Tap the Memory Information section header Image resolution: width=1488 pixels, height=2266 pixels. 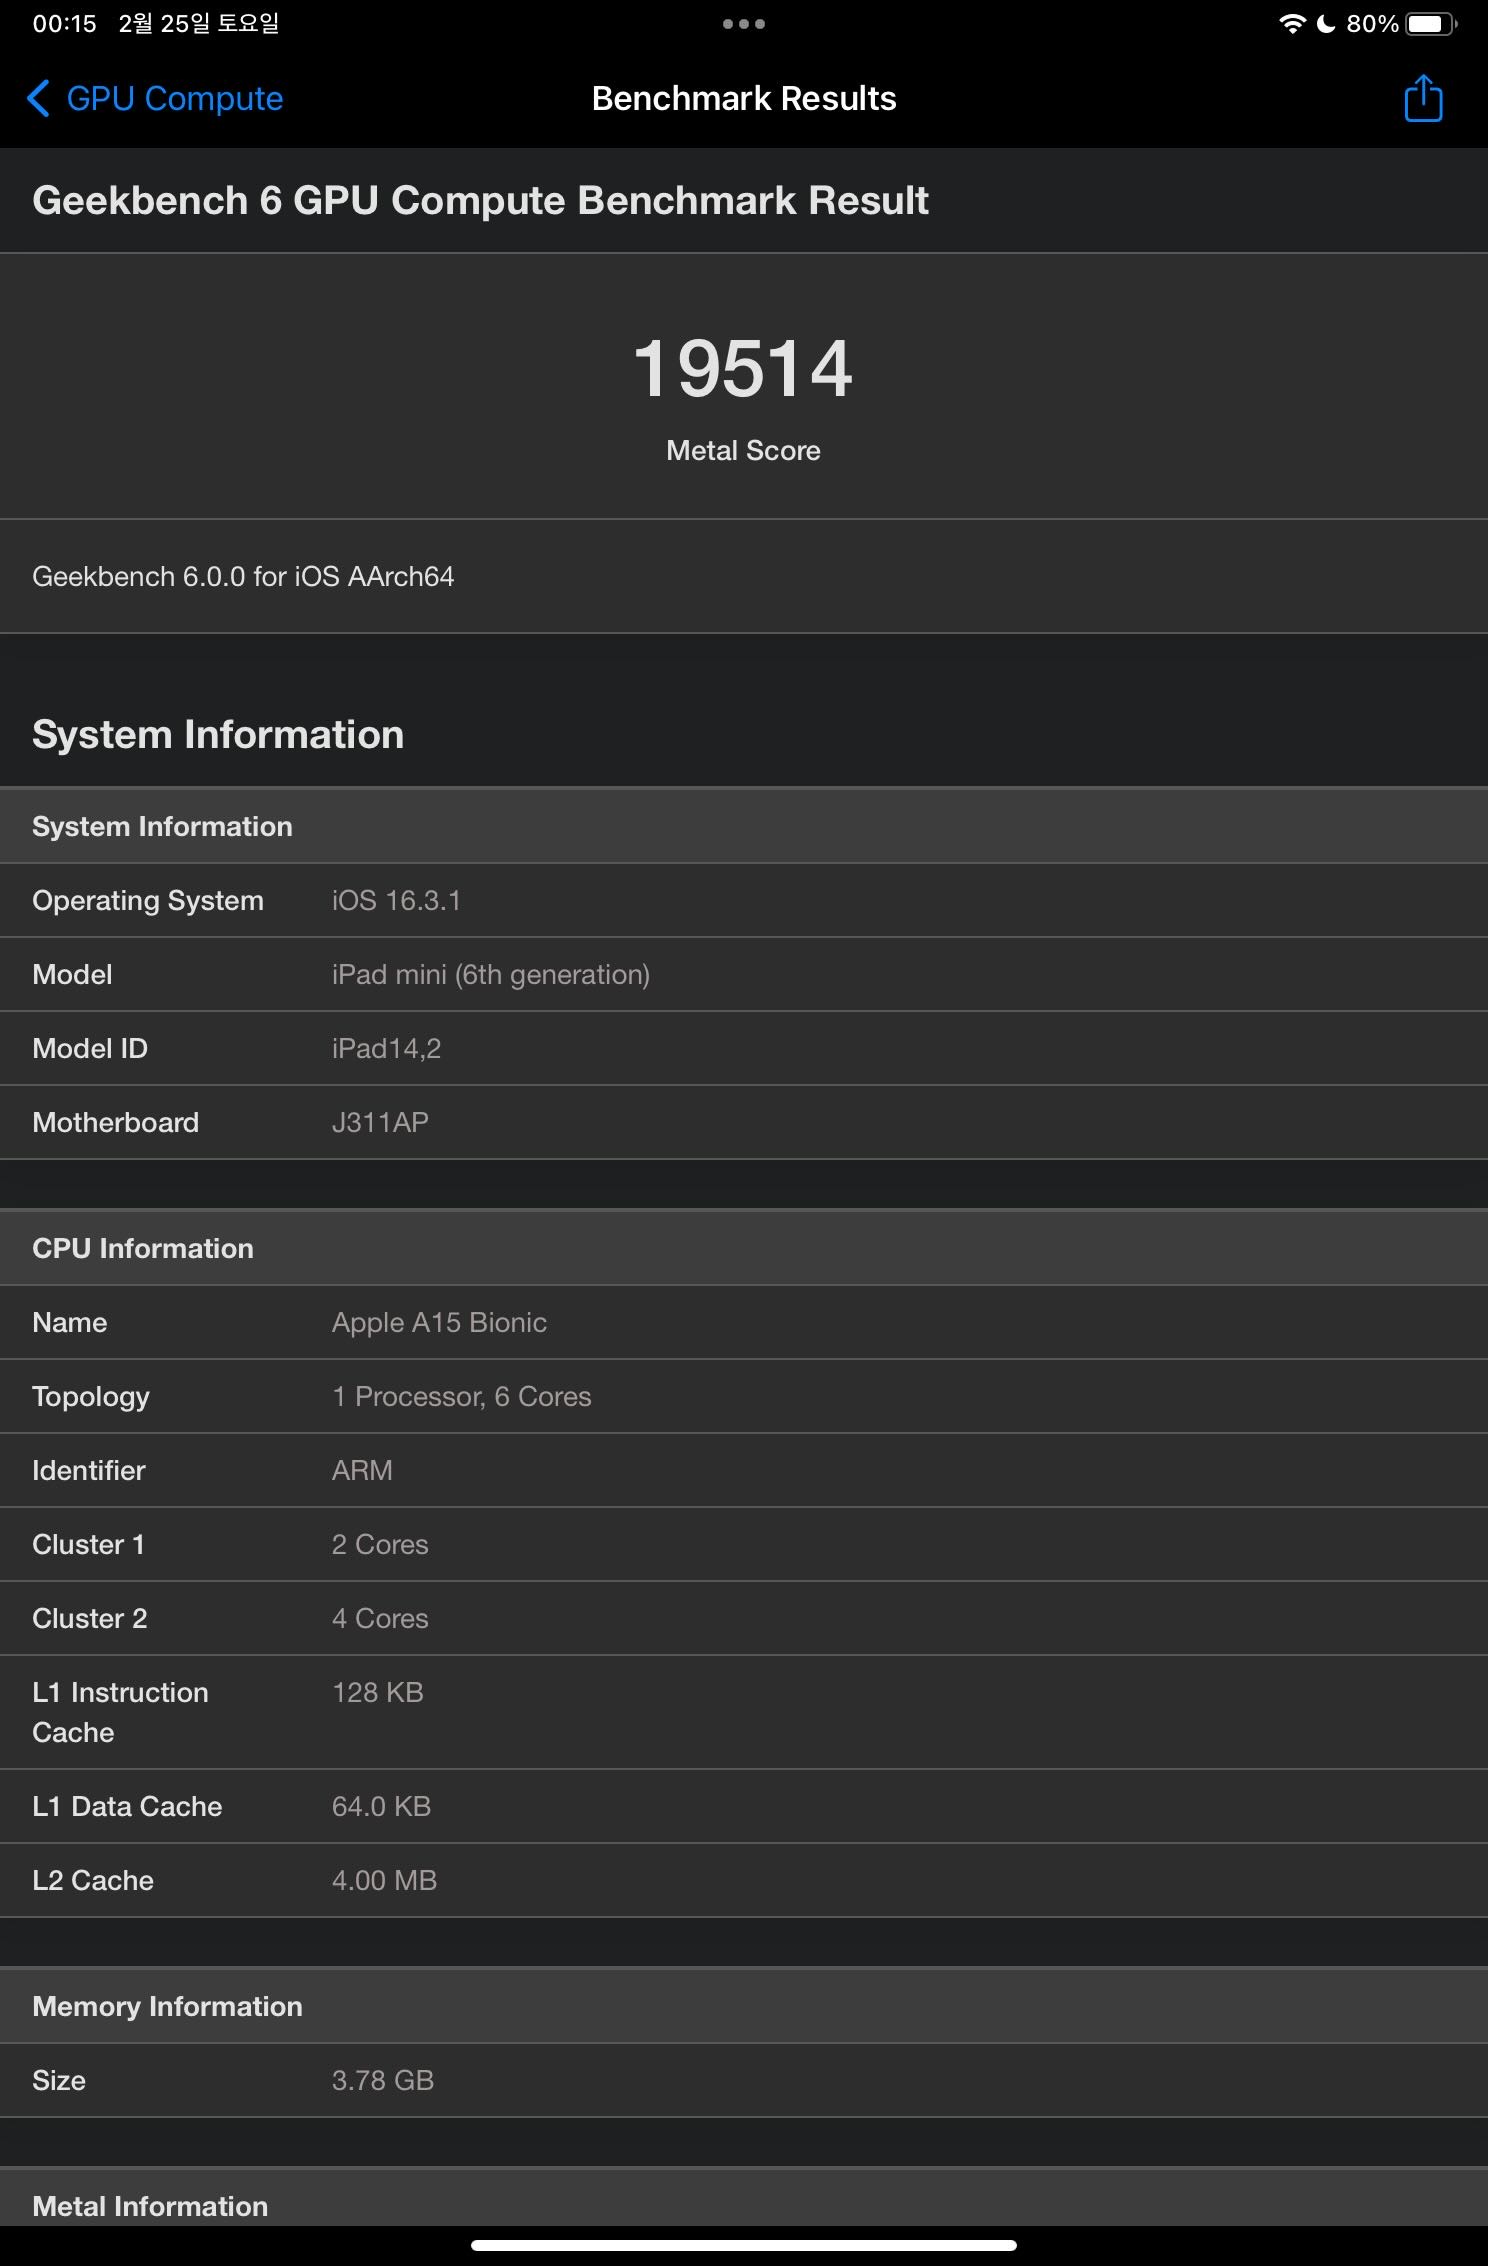[744, 2006]
